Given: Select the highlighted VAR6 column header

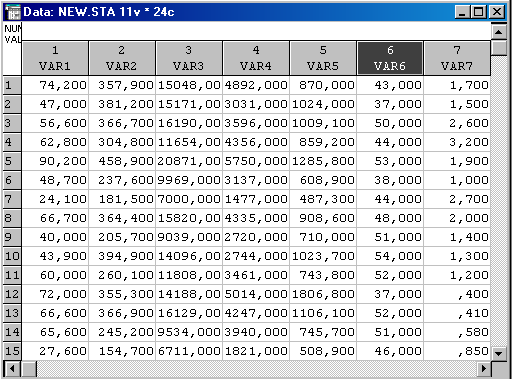Looking at the screenshot, I should tap(390, 58).
